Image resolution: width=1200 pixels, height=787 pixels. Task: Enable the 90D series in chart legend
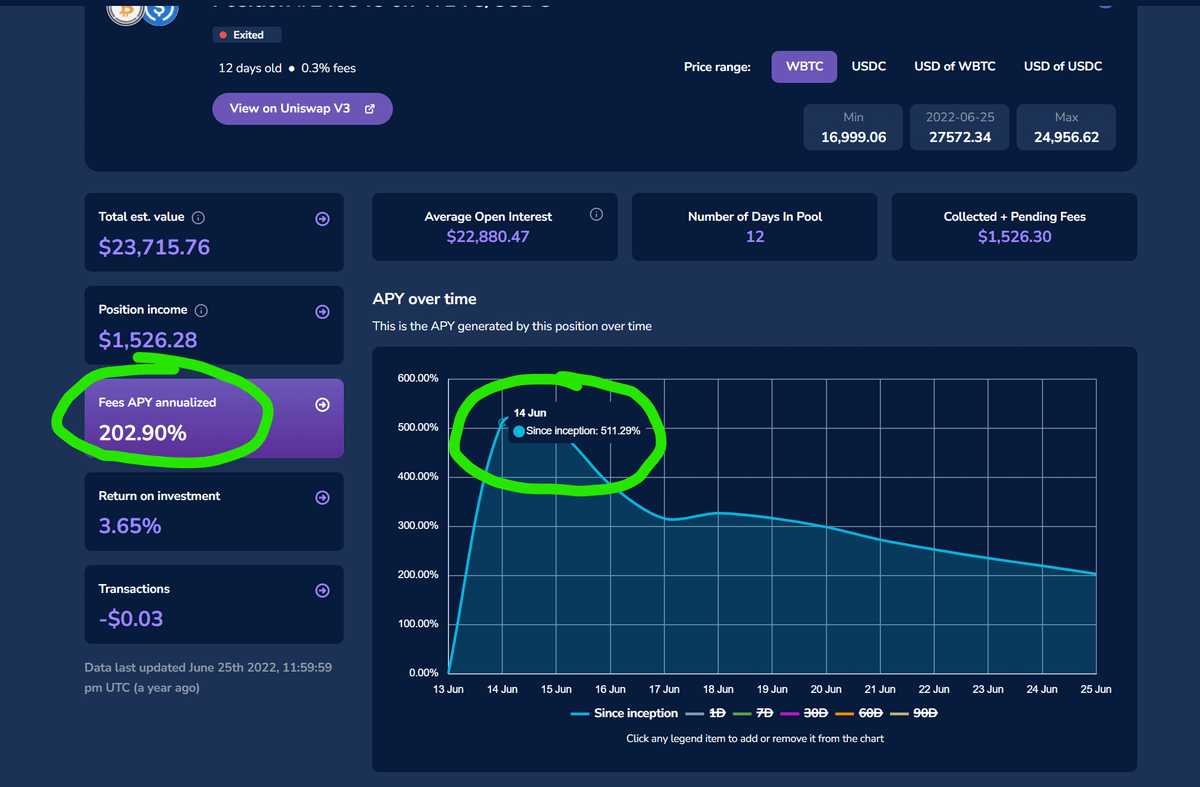(914, 714)
